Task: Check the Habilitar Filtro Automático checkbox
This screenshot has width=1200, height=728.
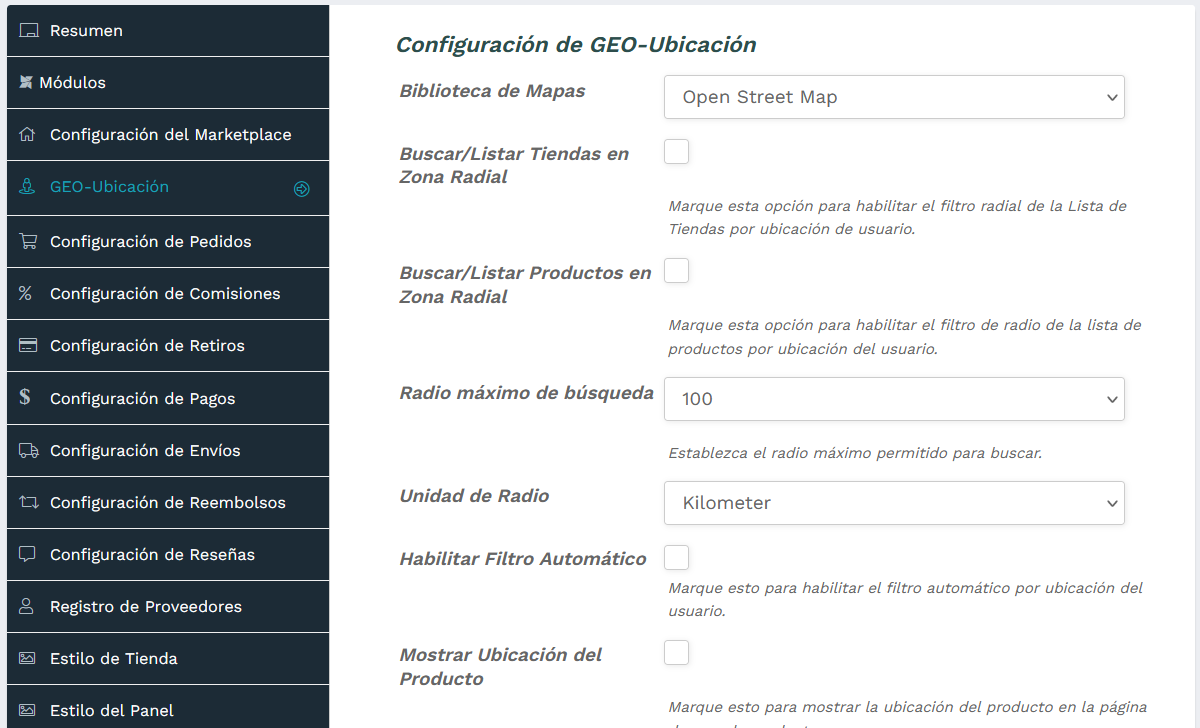Action: 676,557
